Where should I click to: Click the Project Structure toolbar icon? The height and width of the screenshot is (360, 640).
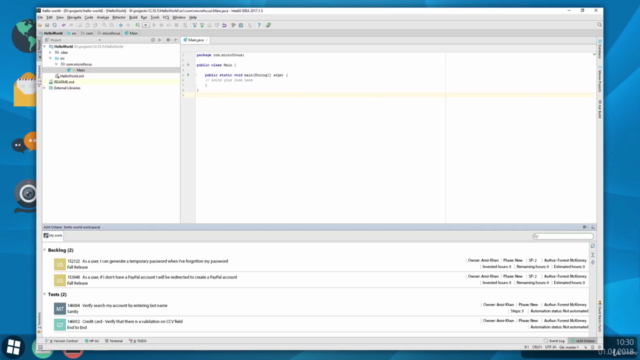click(241, 25)
